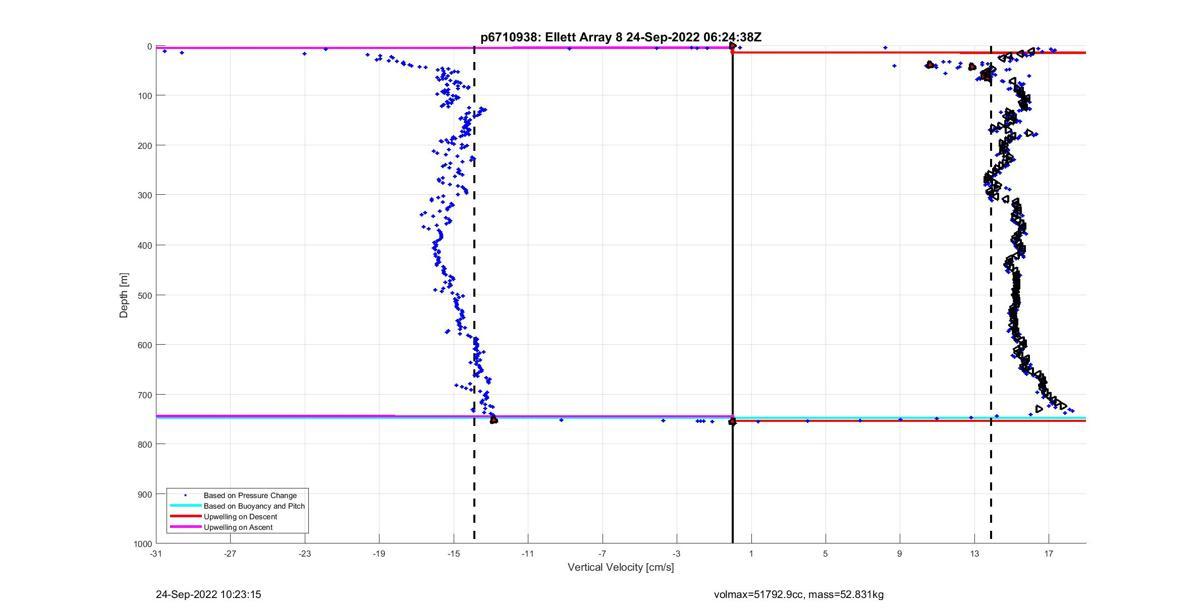This screenshot has height=611, width=1200.
Task: Click the 'volmax=51792.9cc, mass=52.831kg' footer text
Action: [x=798, y=595]
